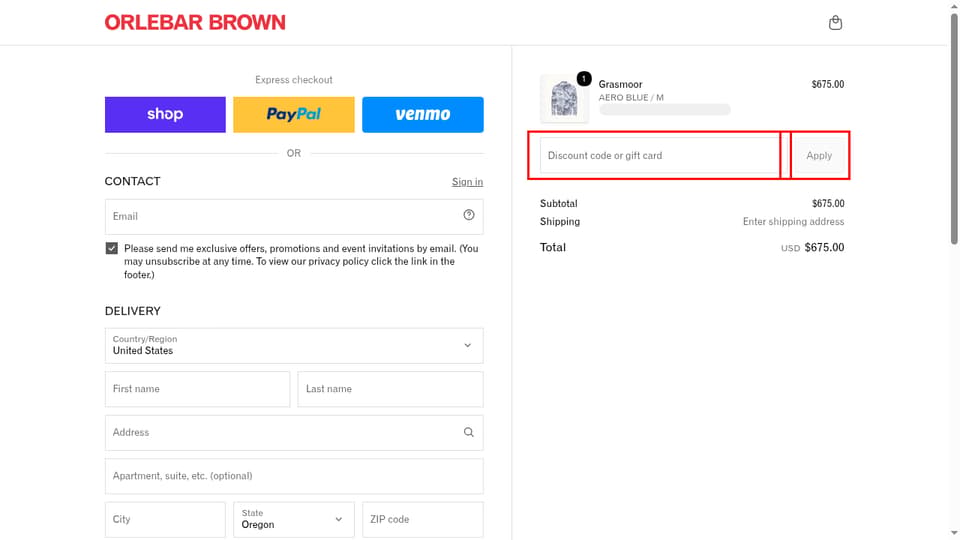
Task: Click the Total USD $675.00 amount
Action: pyautogui.click(x=812, y=247)
